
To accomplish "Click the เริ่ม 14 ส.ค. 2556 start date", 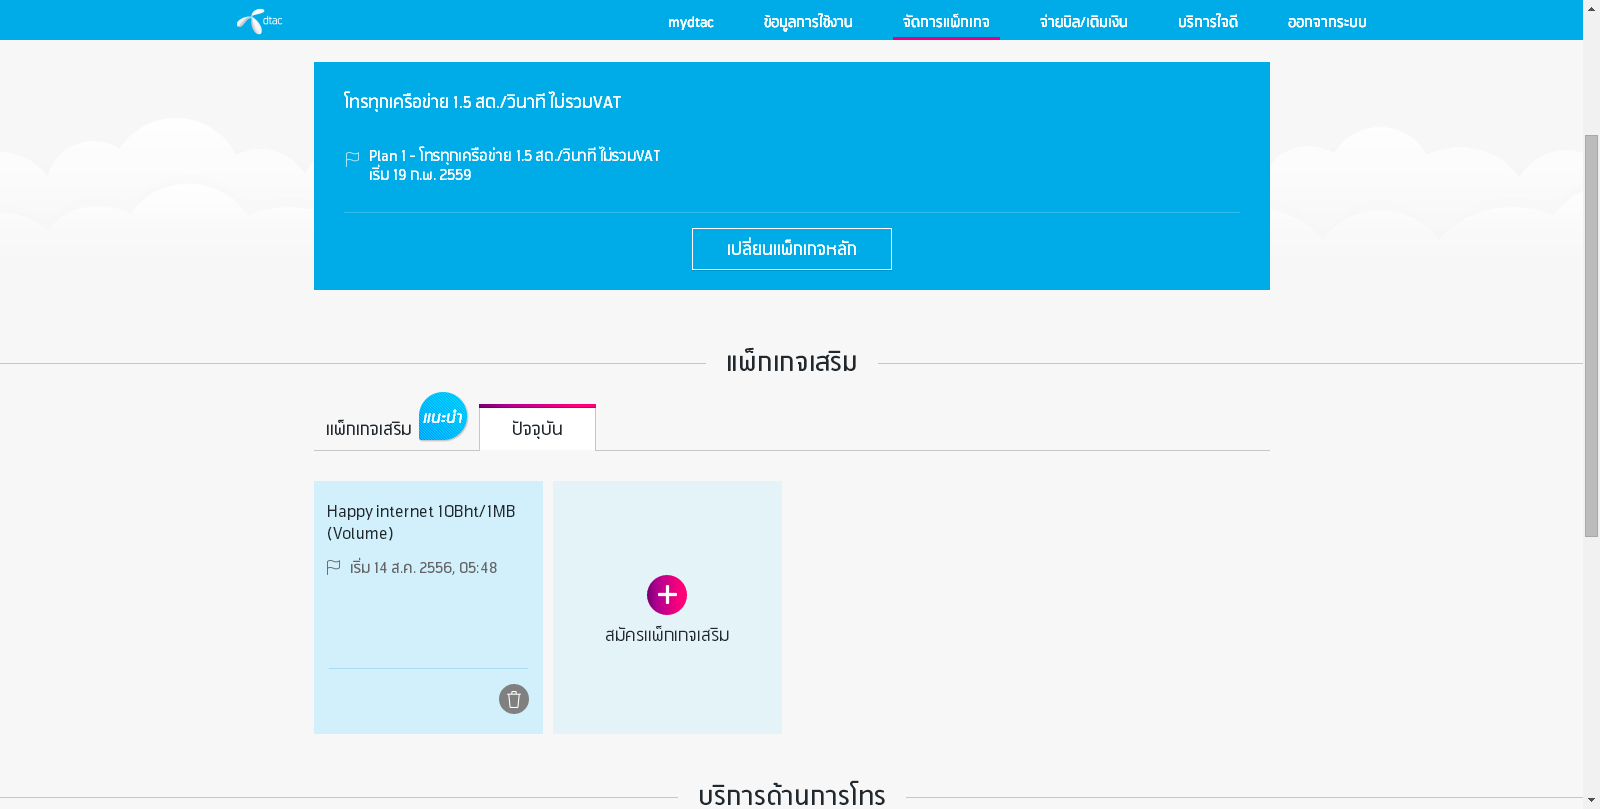I will [423, 568].
